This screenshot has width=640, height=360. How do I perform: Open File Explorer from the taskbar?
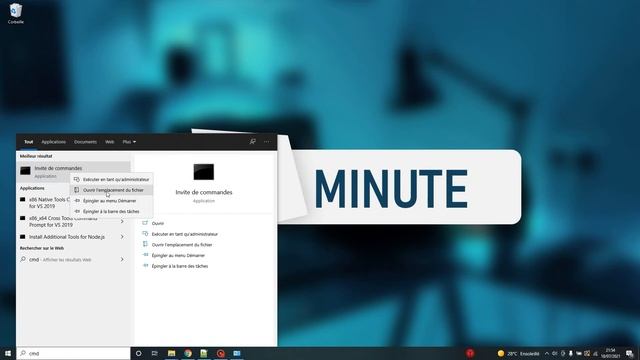click(171, 353)
